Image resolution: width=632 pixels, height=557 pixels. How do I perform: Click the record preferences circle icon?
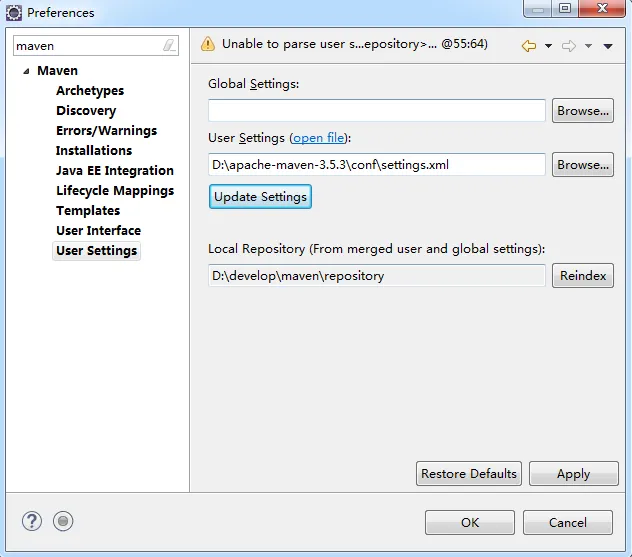(63, 521)
